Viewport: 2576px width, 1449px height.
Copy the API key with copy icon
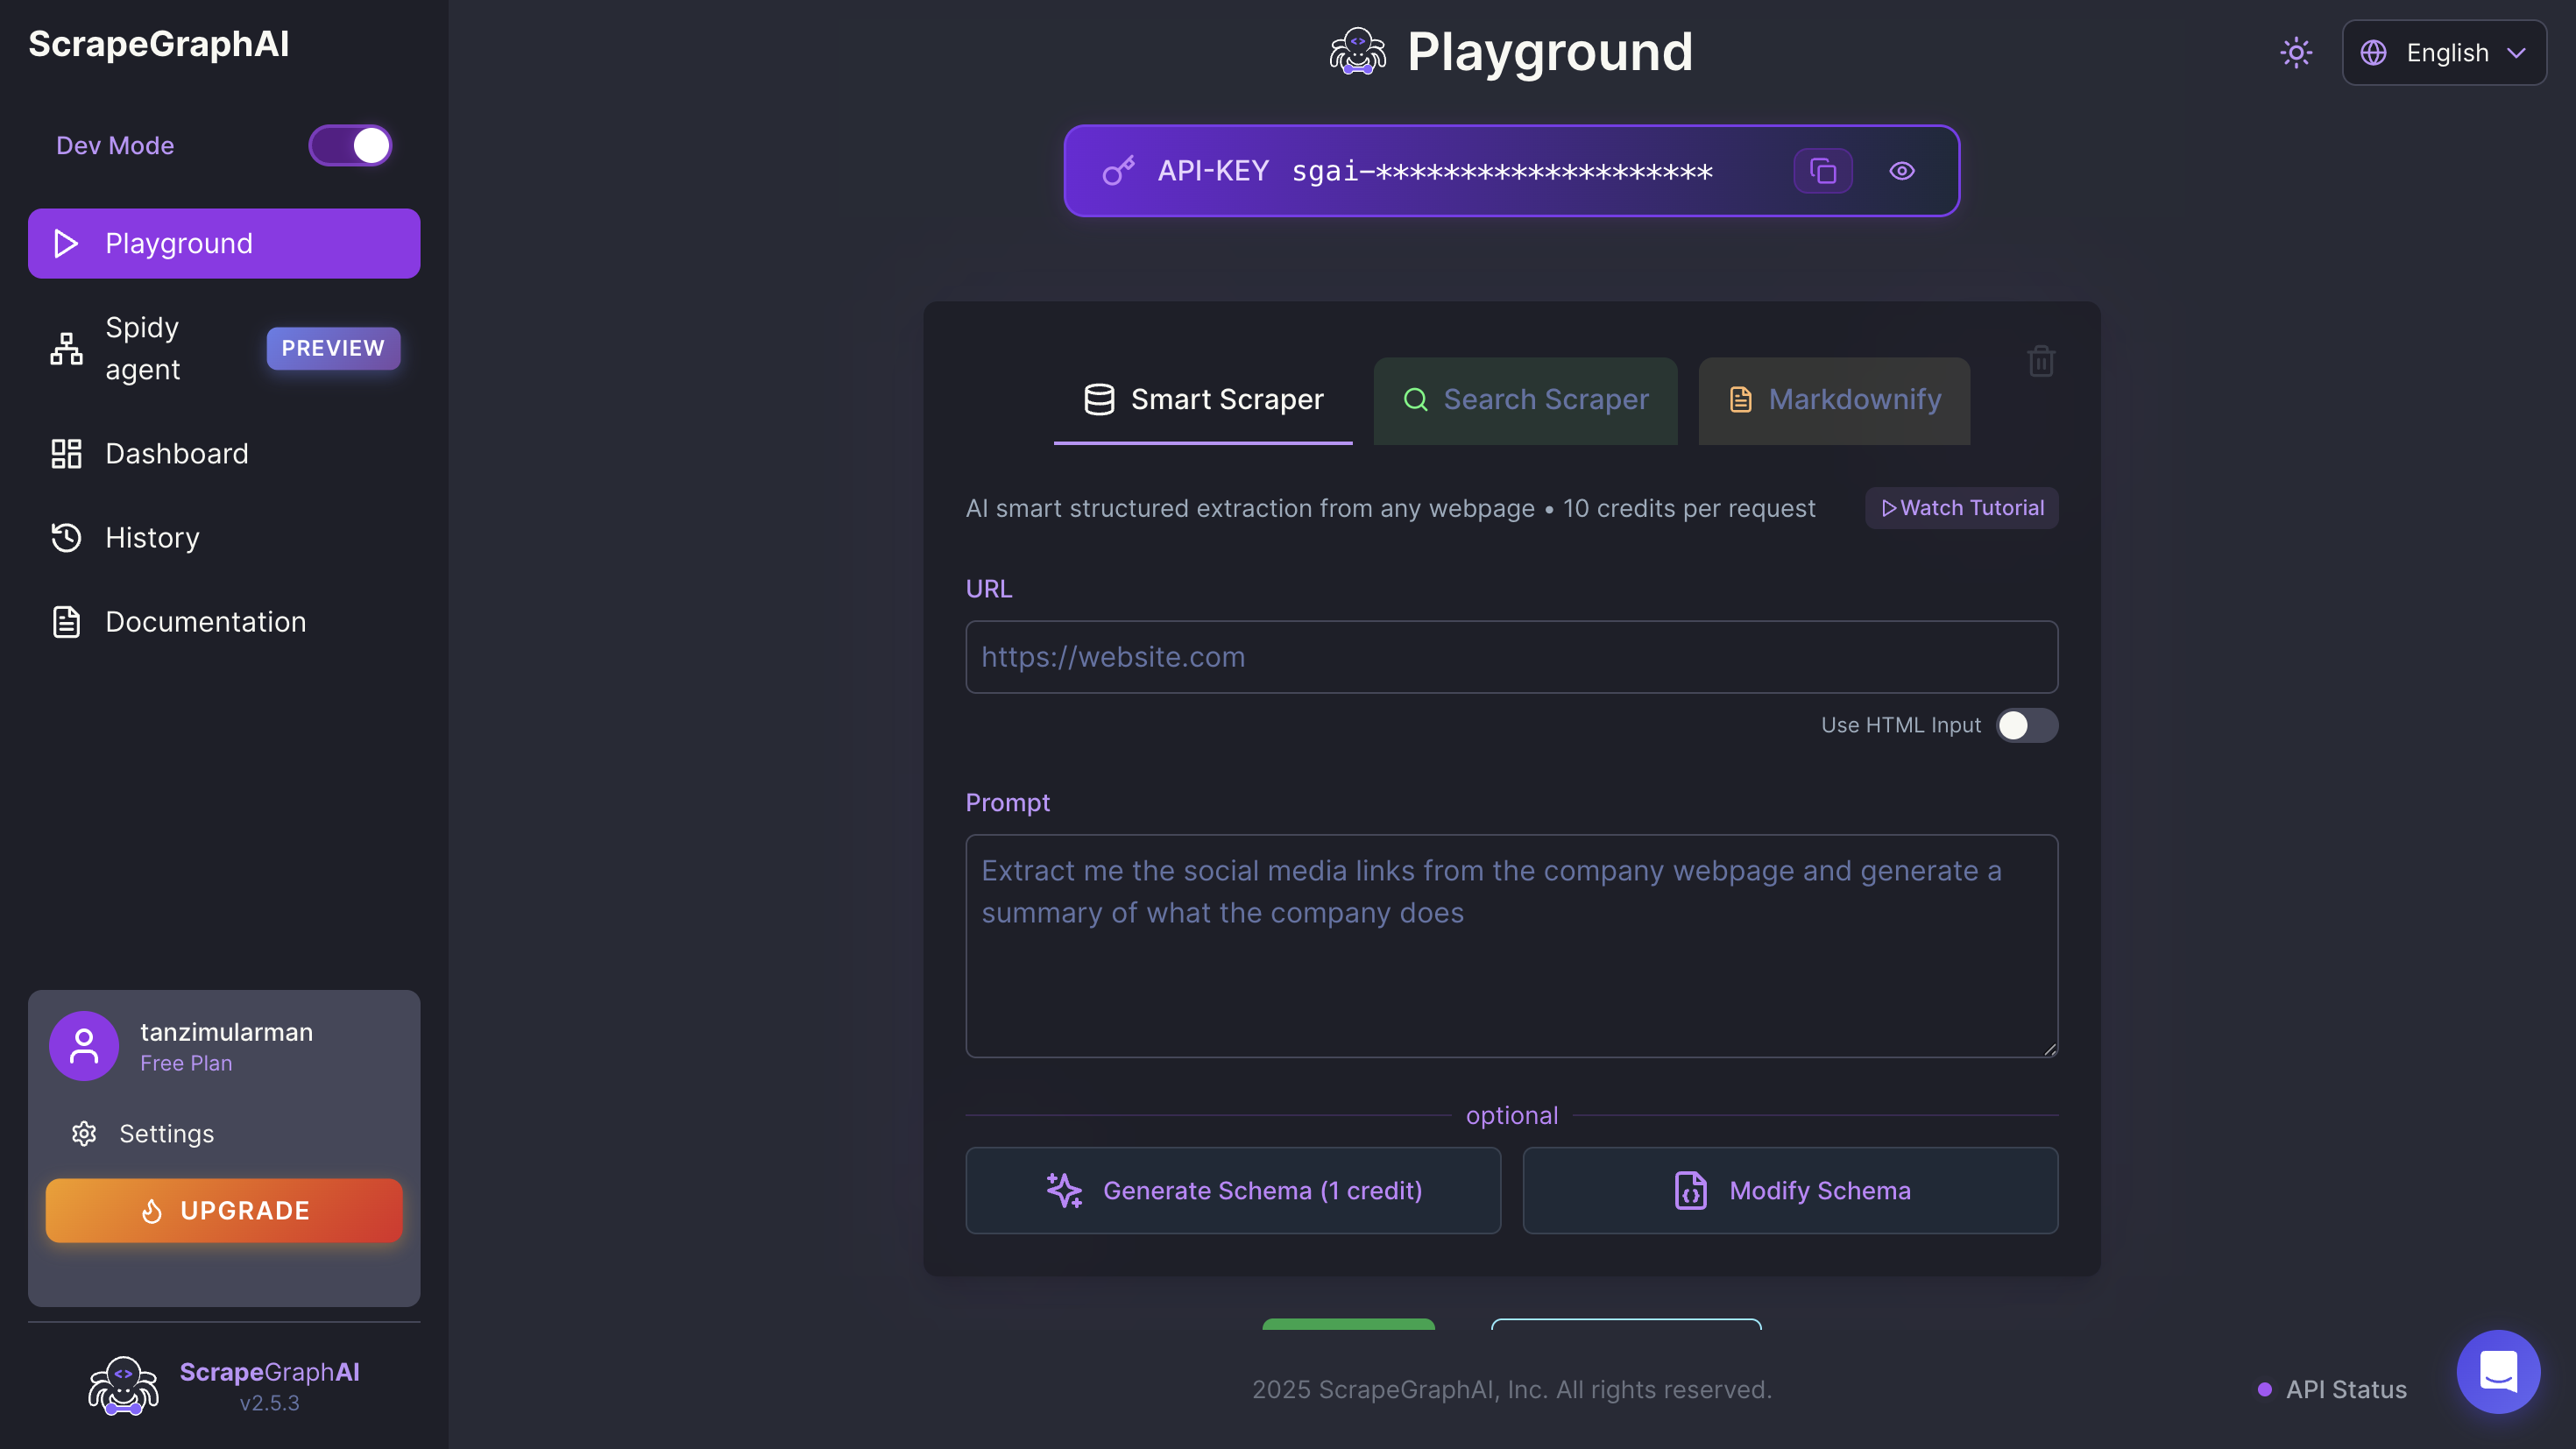point(1822,171)
